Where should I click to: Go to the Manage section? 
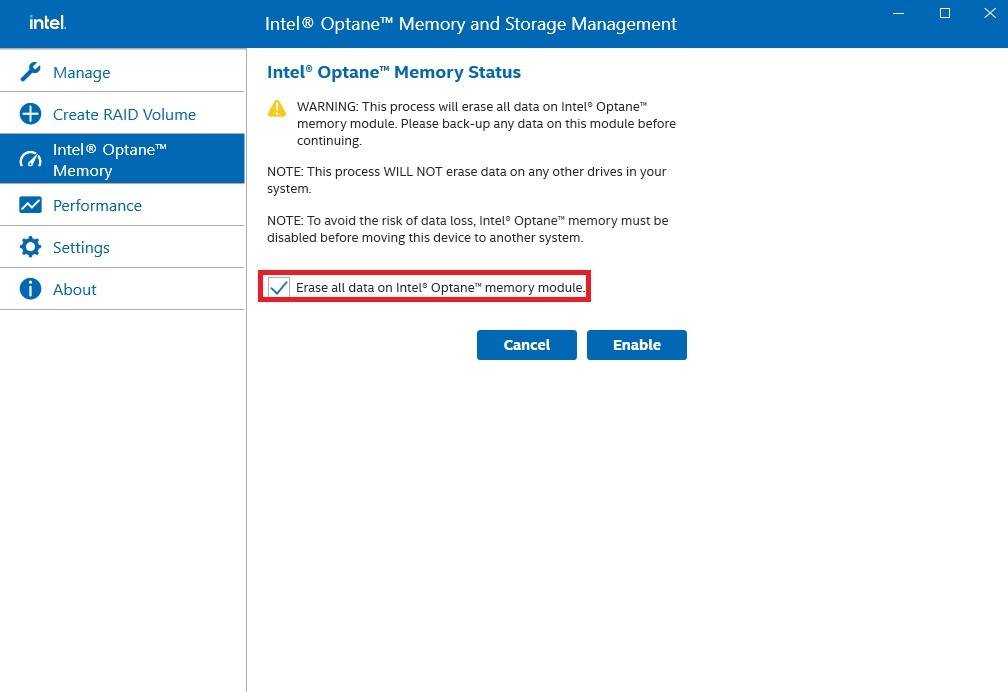[81, 72]
